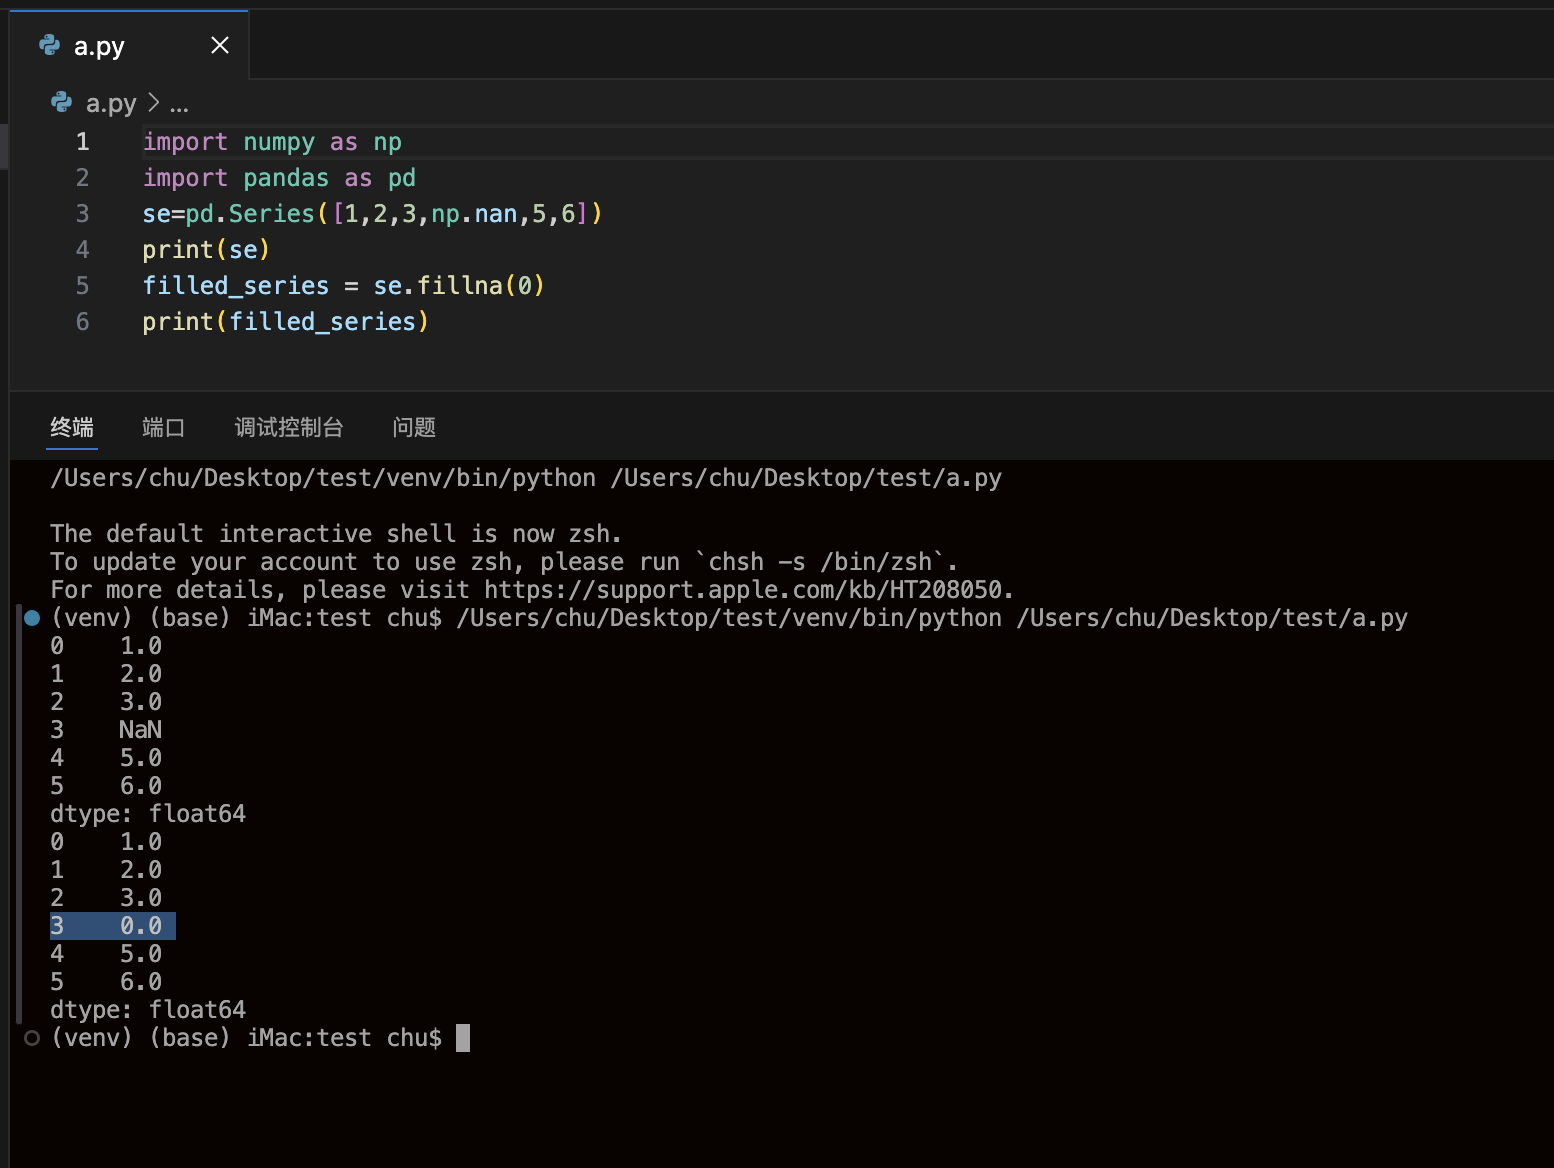Image resolution: width=1554 pixels, height=1168 pixels.
Task: Open the breadcrumb ellipsis symbol menu
Action: [x=179, y=104]
